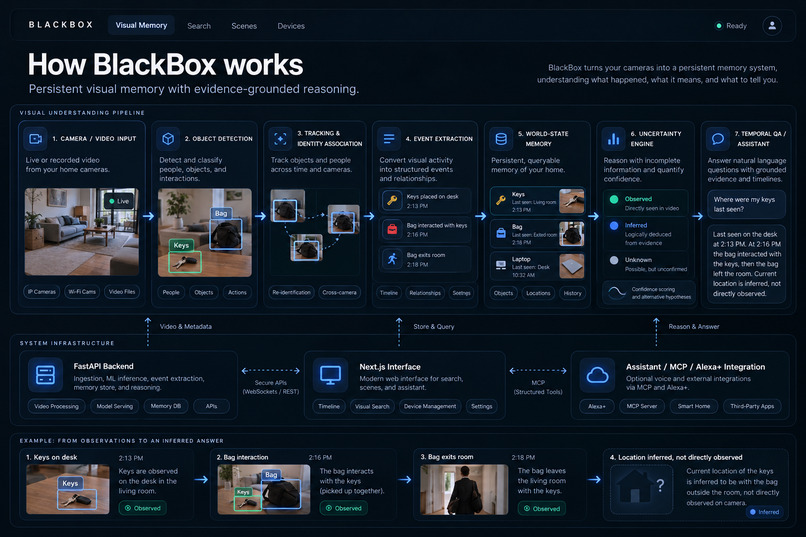
Task: Click the Alexa+ chip
Action: click(x=597, y=406)
